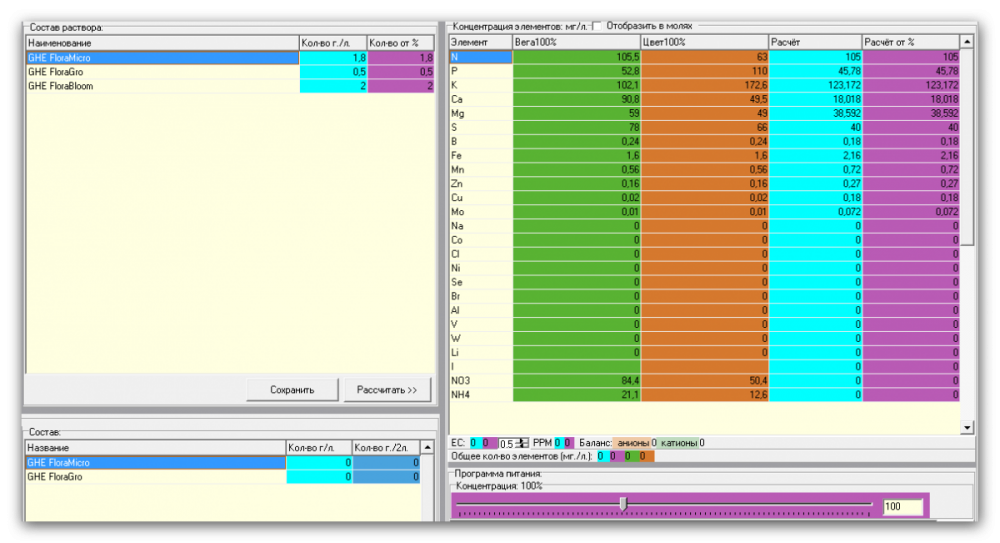1000x543 pixels.
Task: Select GHE FloraMicro in lower Состав list
Action: [156, 463]
